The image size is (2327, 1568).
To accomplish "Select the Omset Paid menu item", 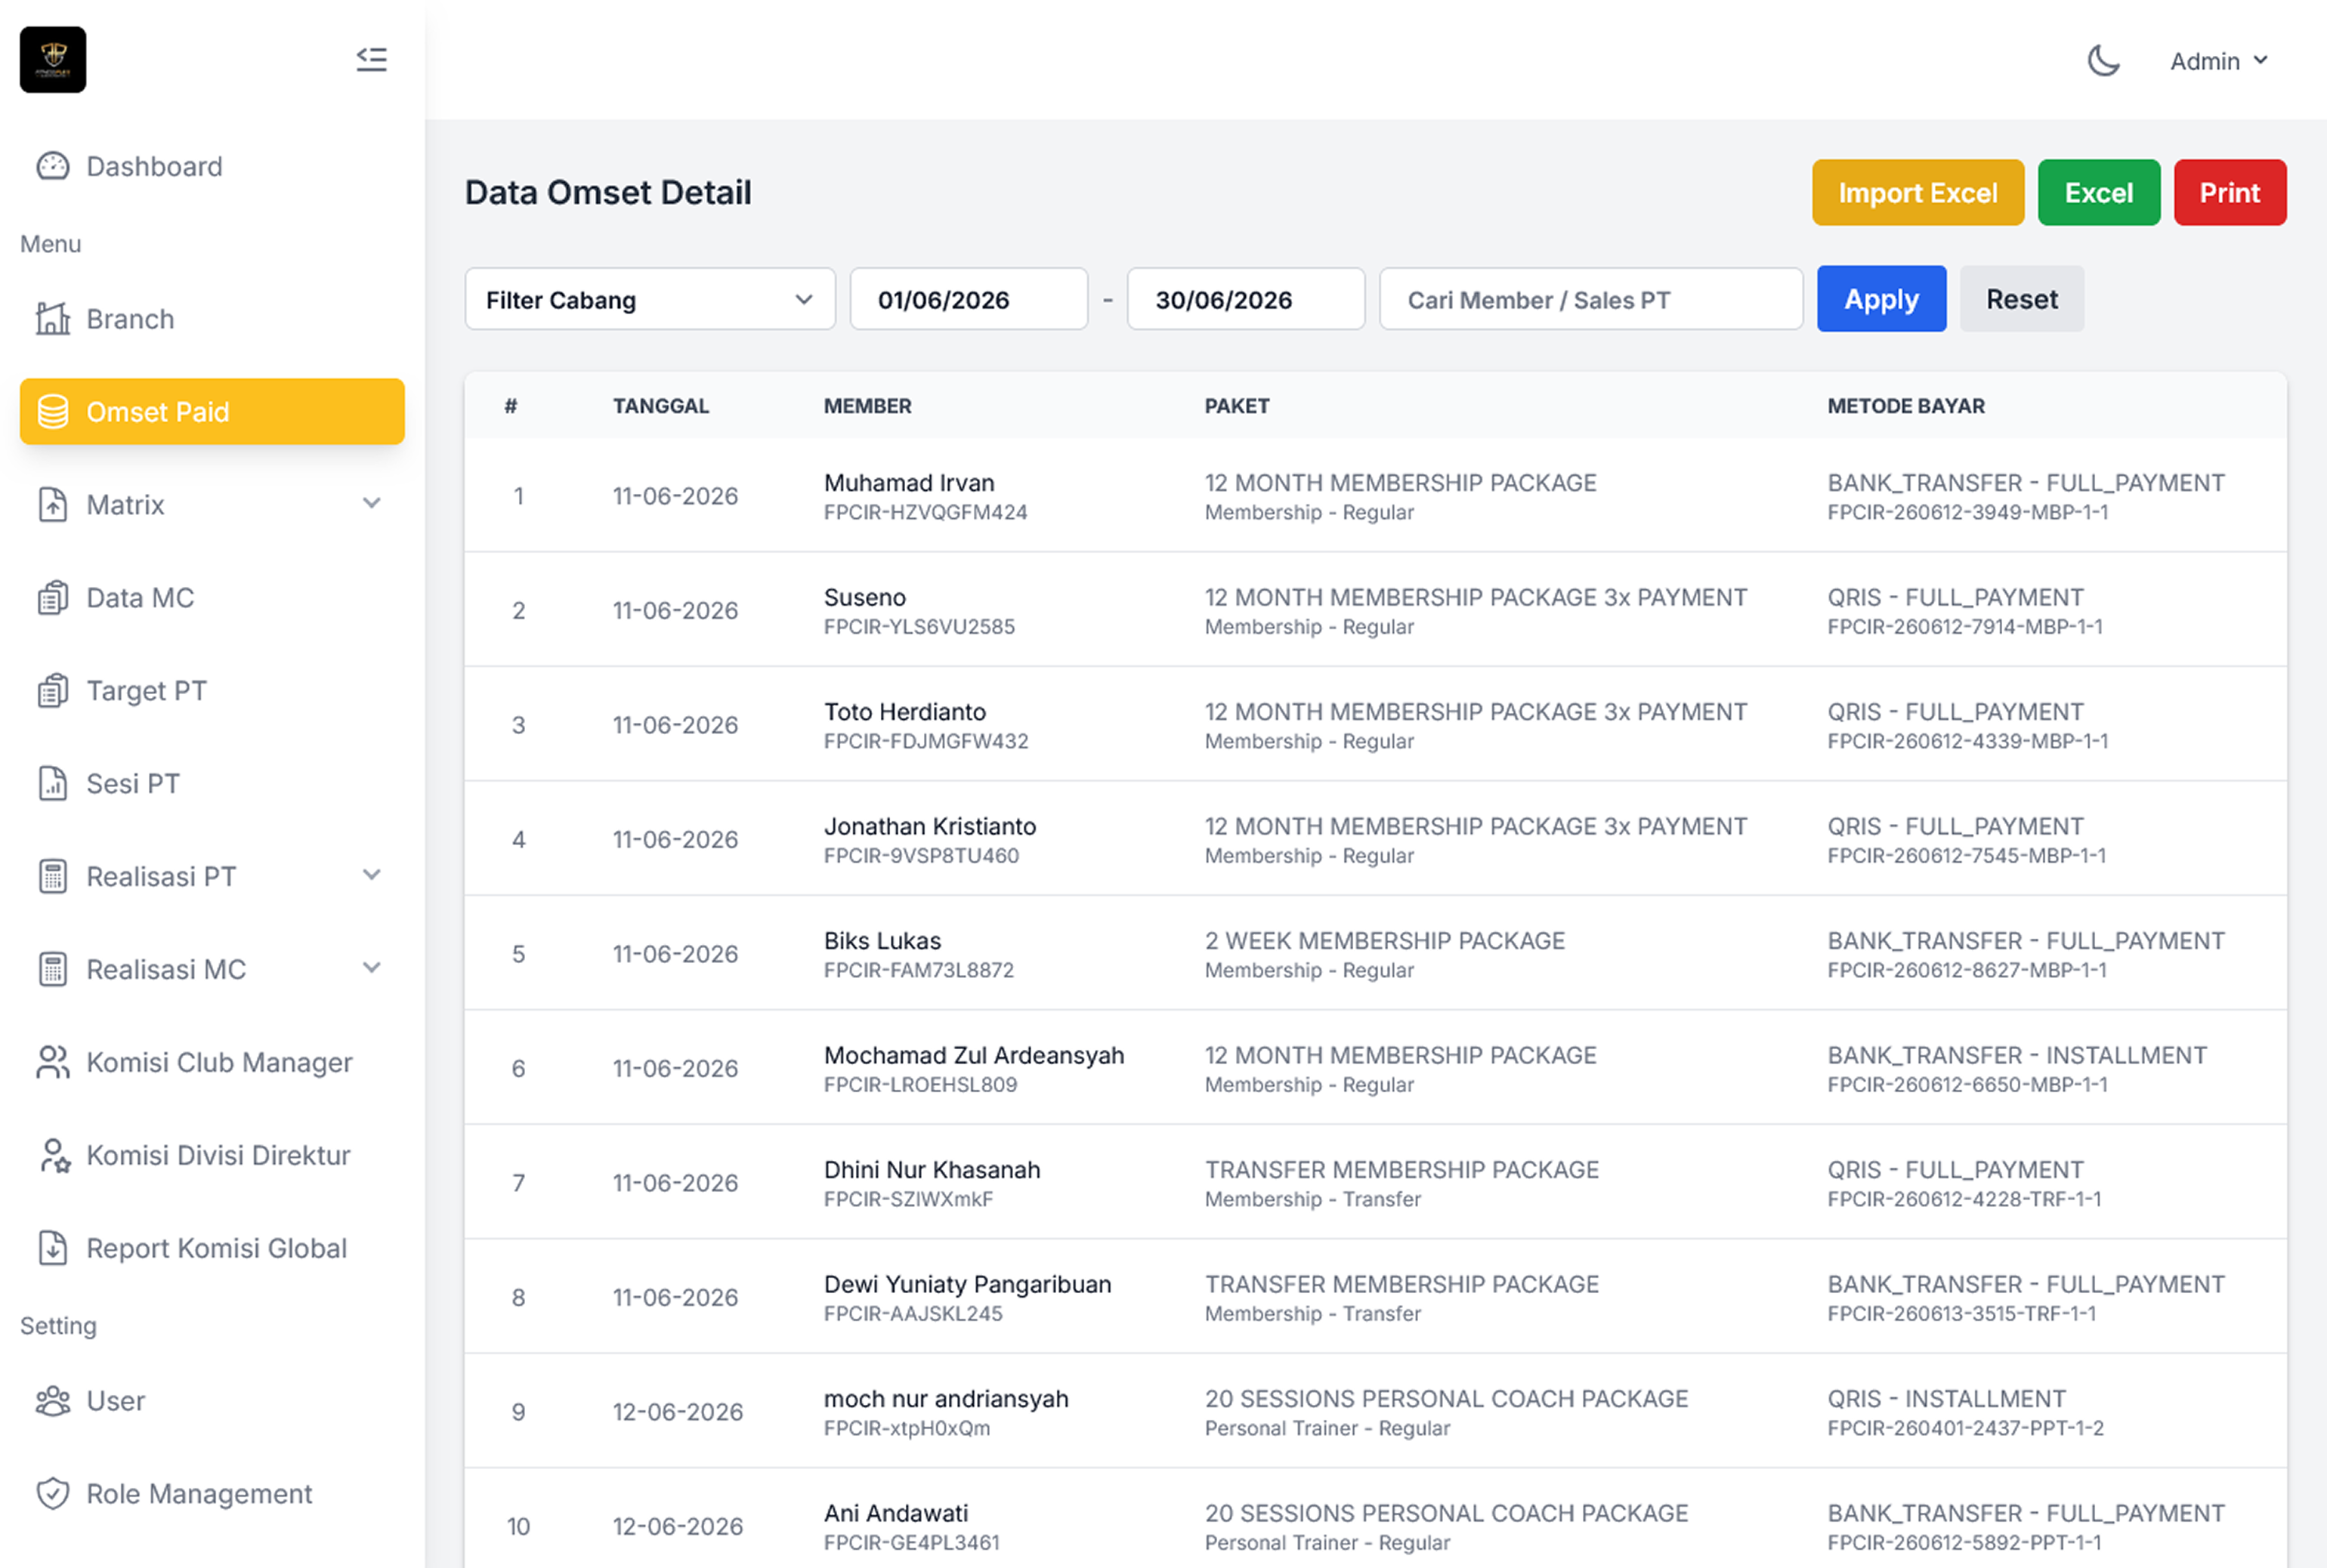I will point(212,412).
